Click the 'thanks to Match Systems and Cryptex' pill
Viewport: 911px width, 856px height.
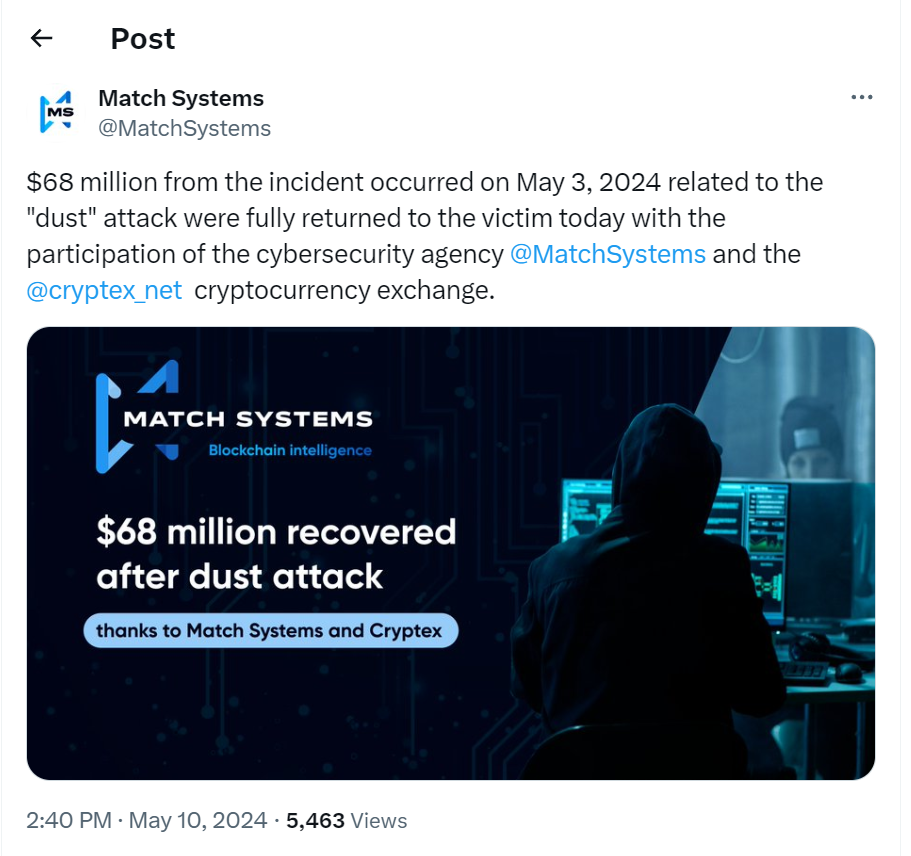coord(270,631)
